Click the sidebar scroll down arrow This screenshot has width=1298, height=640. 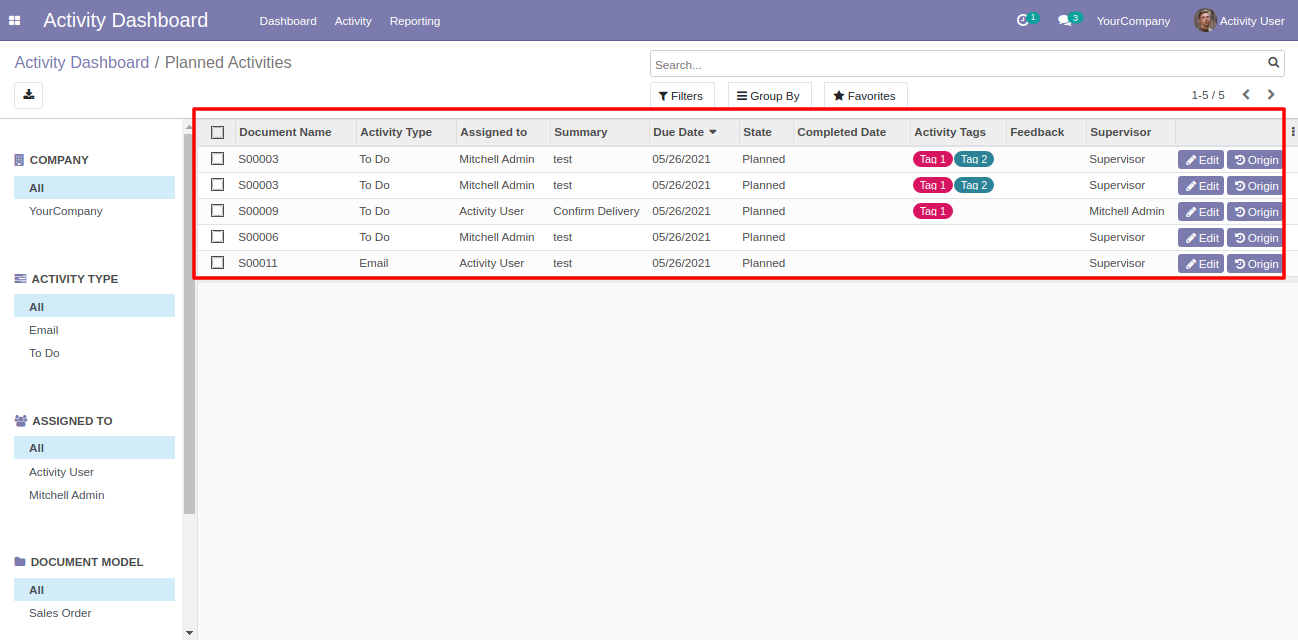(x=190, y=632)
